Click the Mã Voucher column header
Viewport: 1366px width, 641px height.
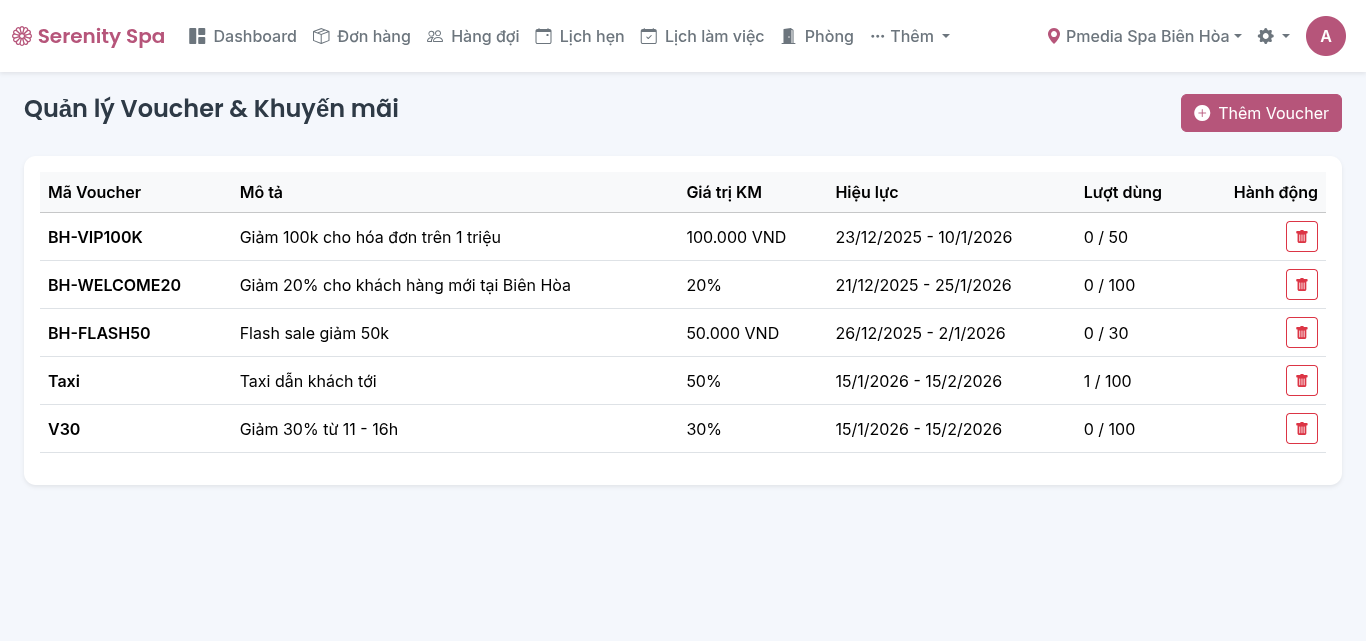(94, 192)
